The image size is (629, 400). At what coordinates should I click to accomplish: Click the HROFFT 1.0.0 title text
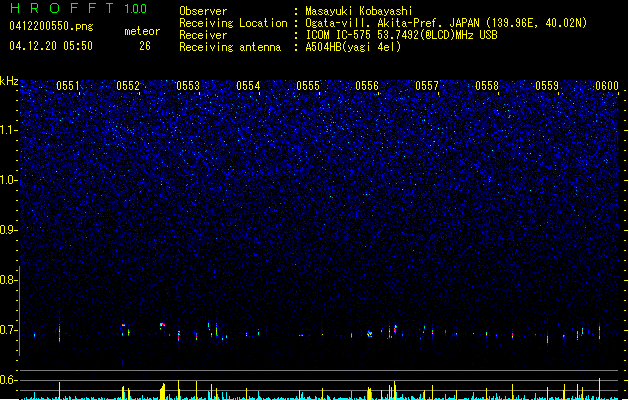(79, 8)
